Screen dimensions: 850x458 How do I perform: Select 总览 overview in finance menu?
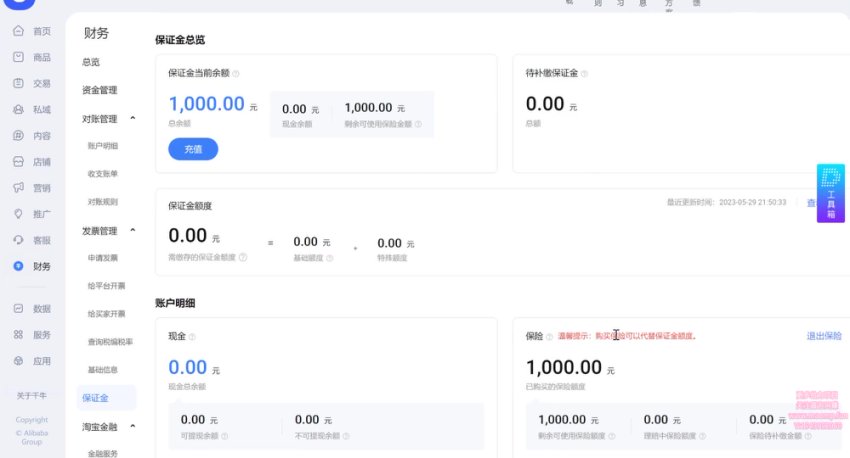pyautogui.click(x=91, y=62)
